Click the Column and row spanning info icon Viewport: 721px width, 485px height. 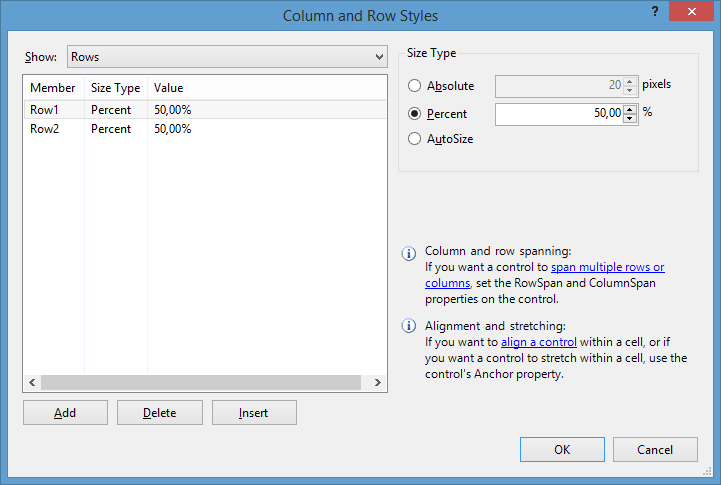409,253
